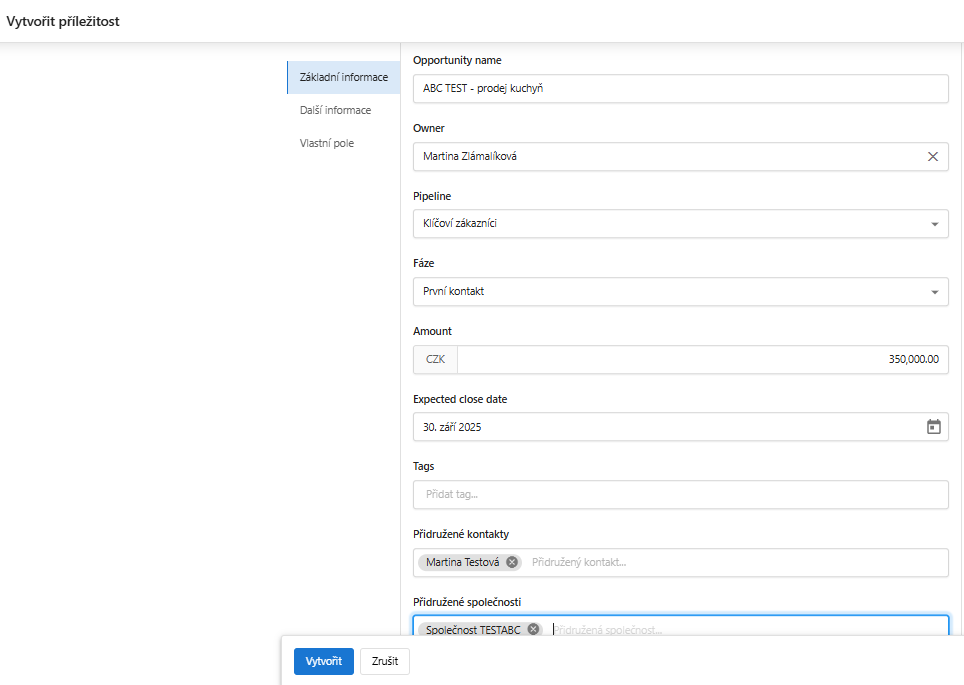Click the Přidružený kontakt input area
Image resolution: width=964 pixels, height=685 pixels.
click(735, 562)
